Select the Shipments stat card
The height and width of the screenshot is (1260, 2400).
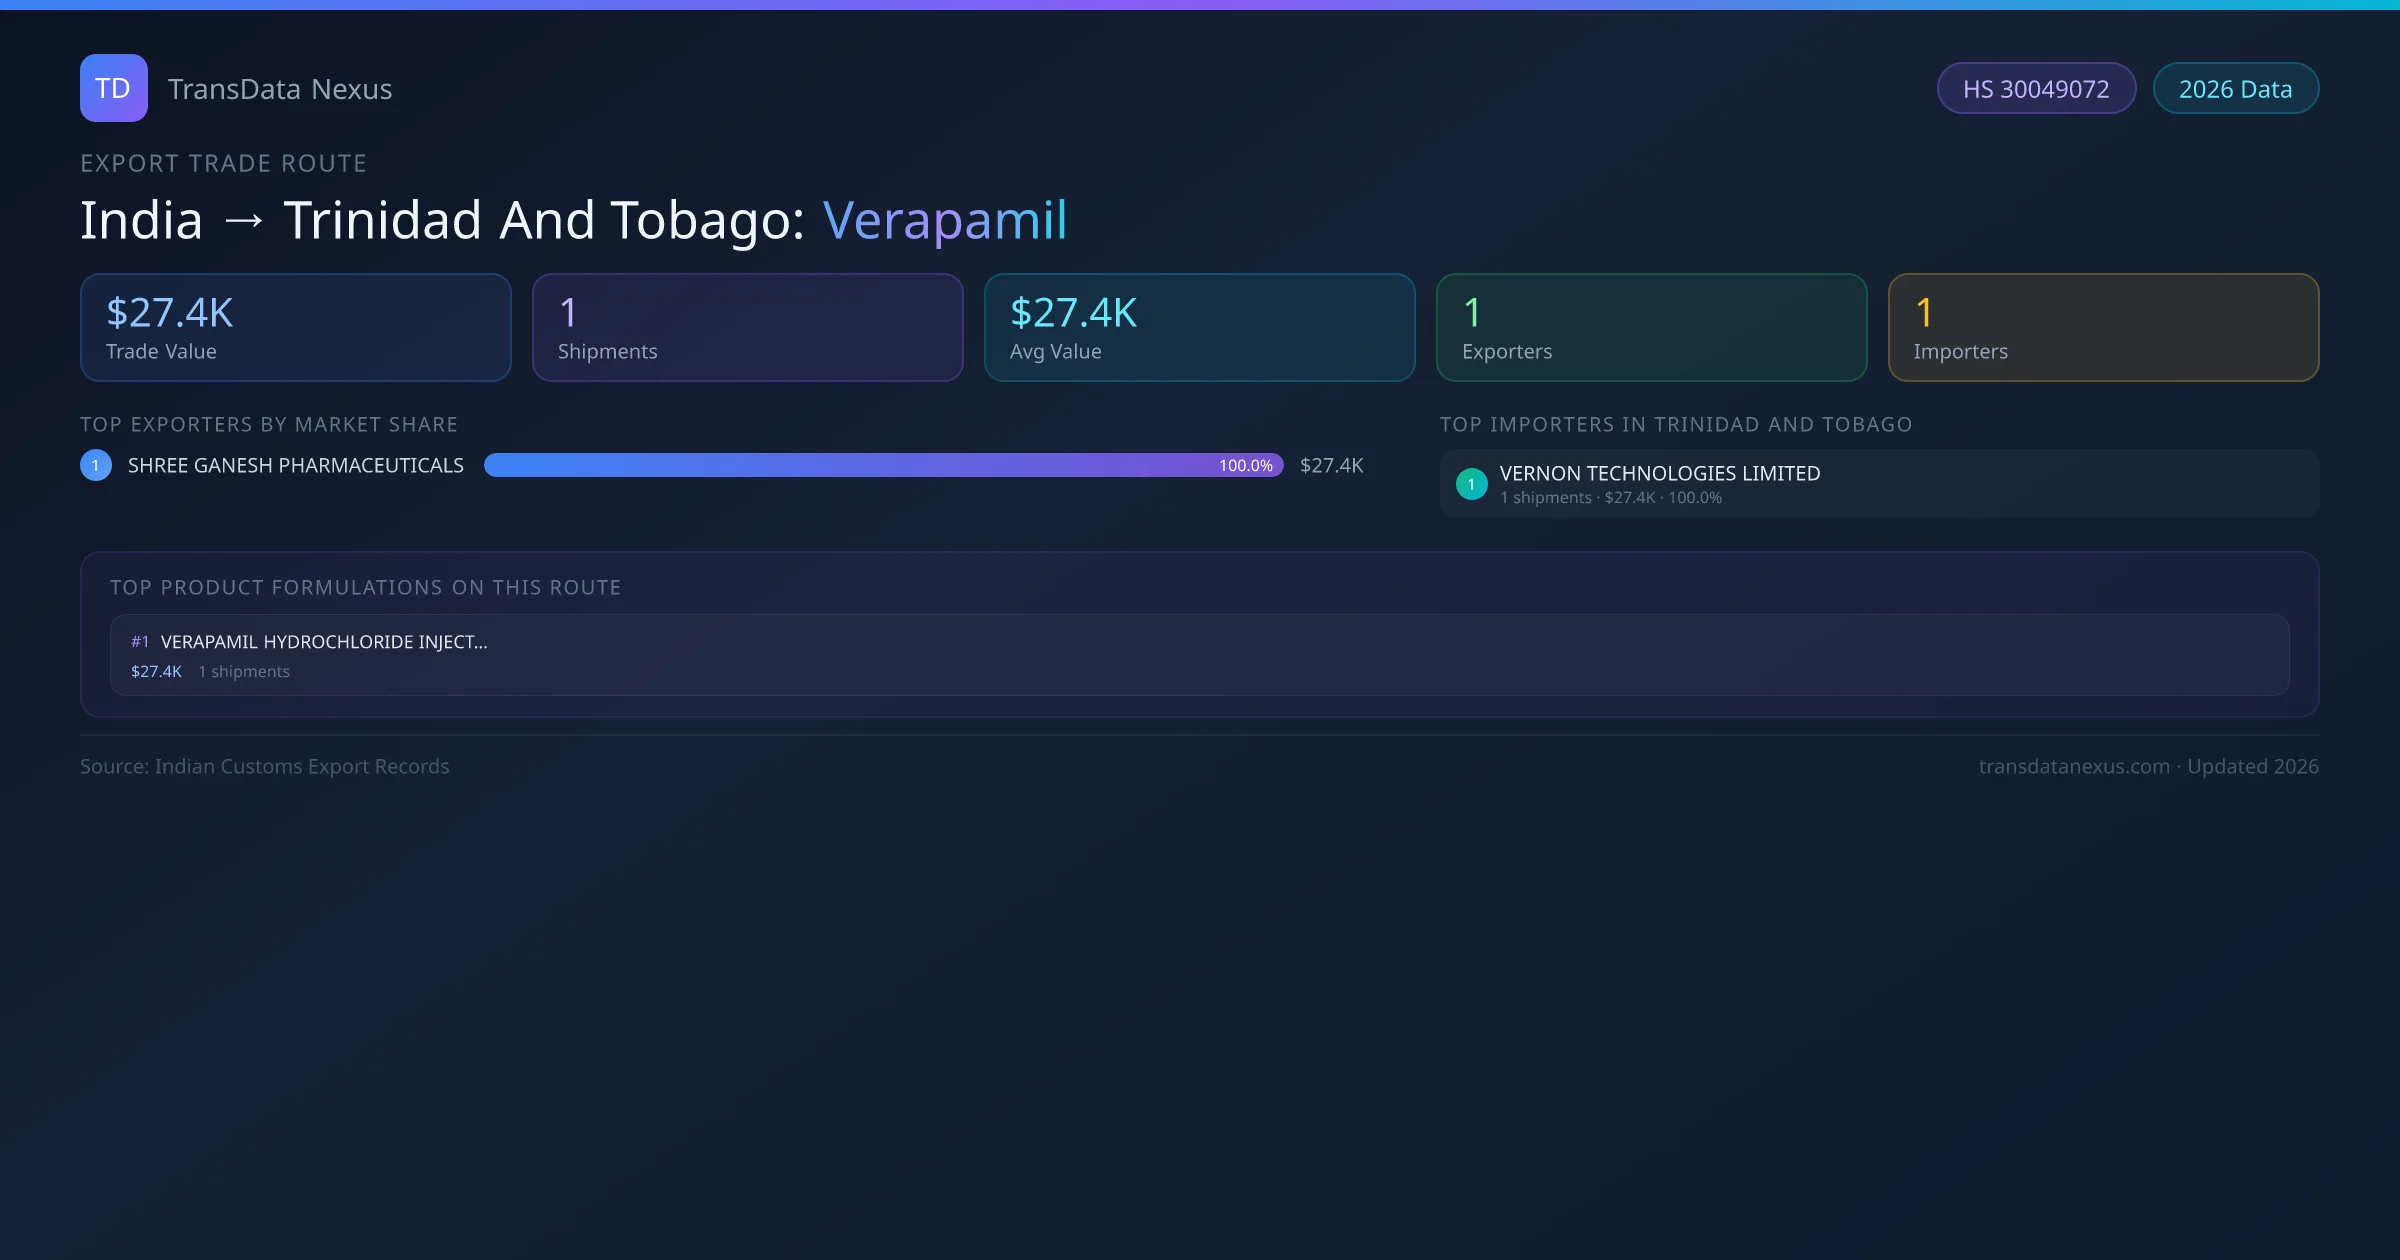pyautogui.click(x=747, y=327)
